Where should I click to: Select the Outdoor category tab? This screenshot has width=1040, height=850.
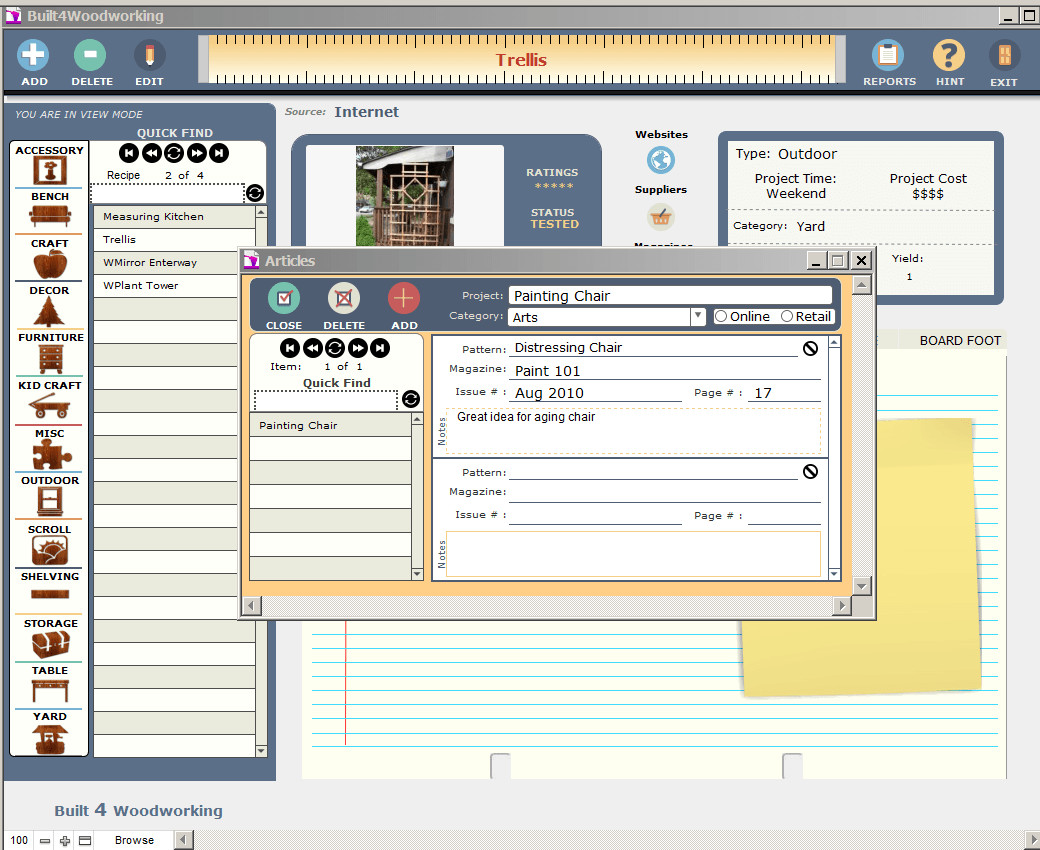(50, 497)
